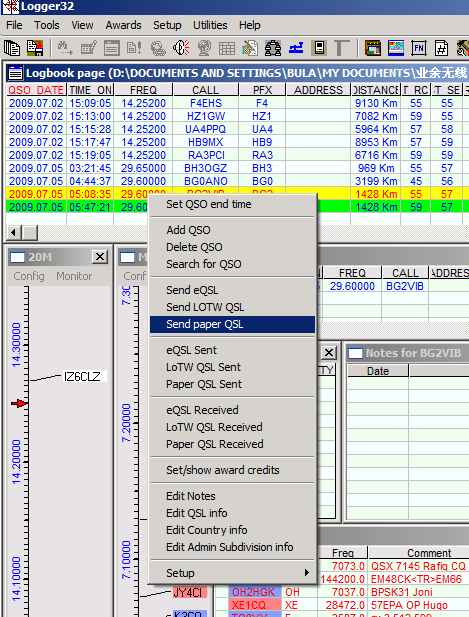
Task: Click the lined form window toolbar icon
Action: coord(111,48)
